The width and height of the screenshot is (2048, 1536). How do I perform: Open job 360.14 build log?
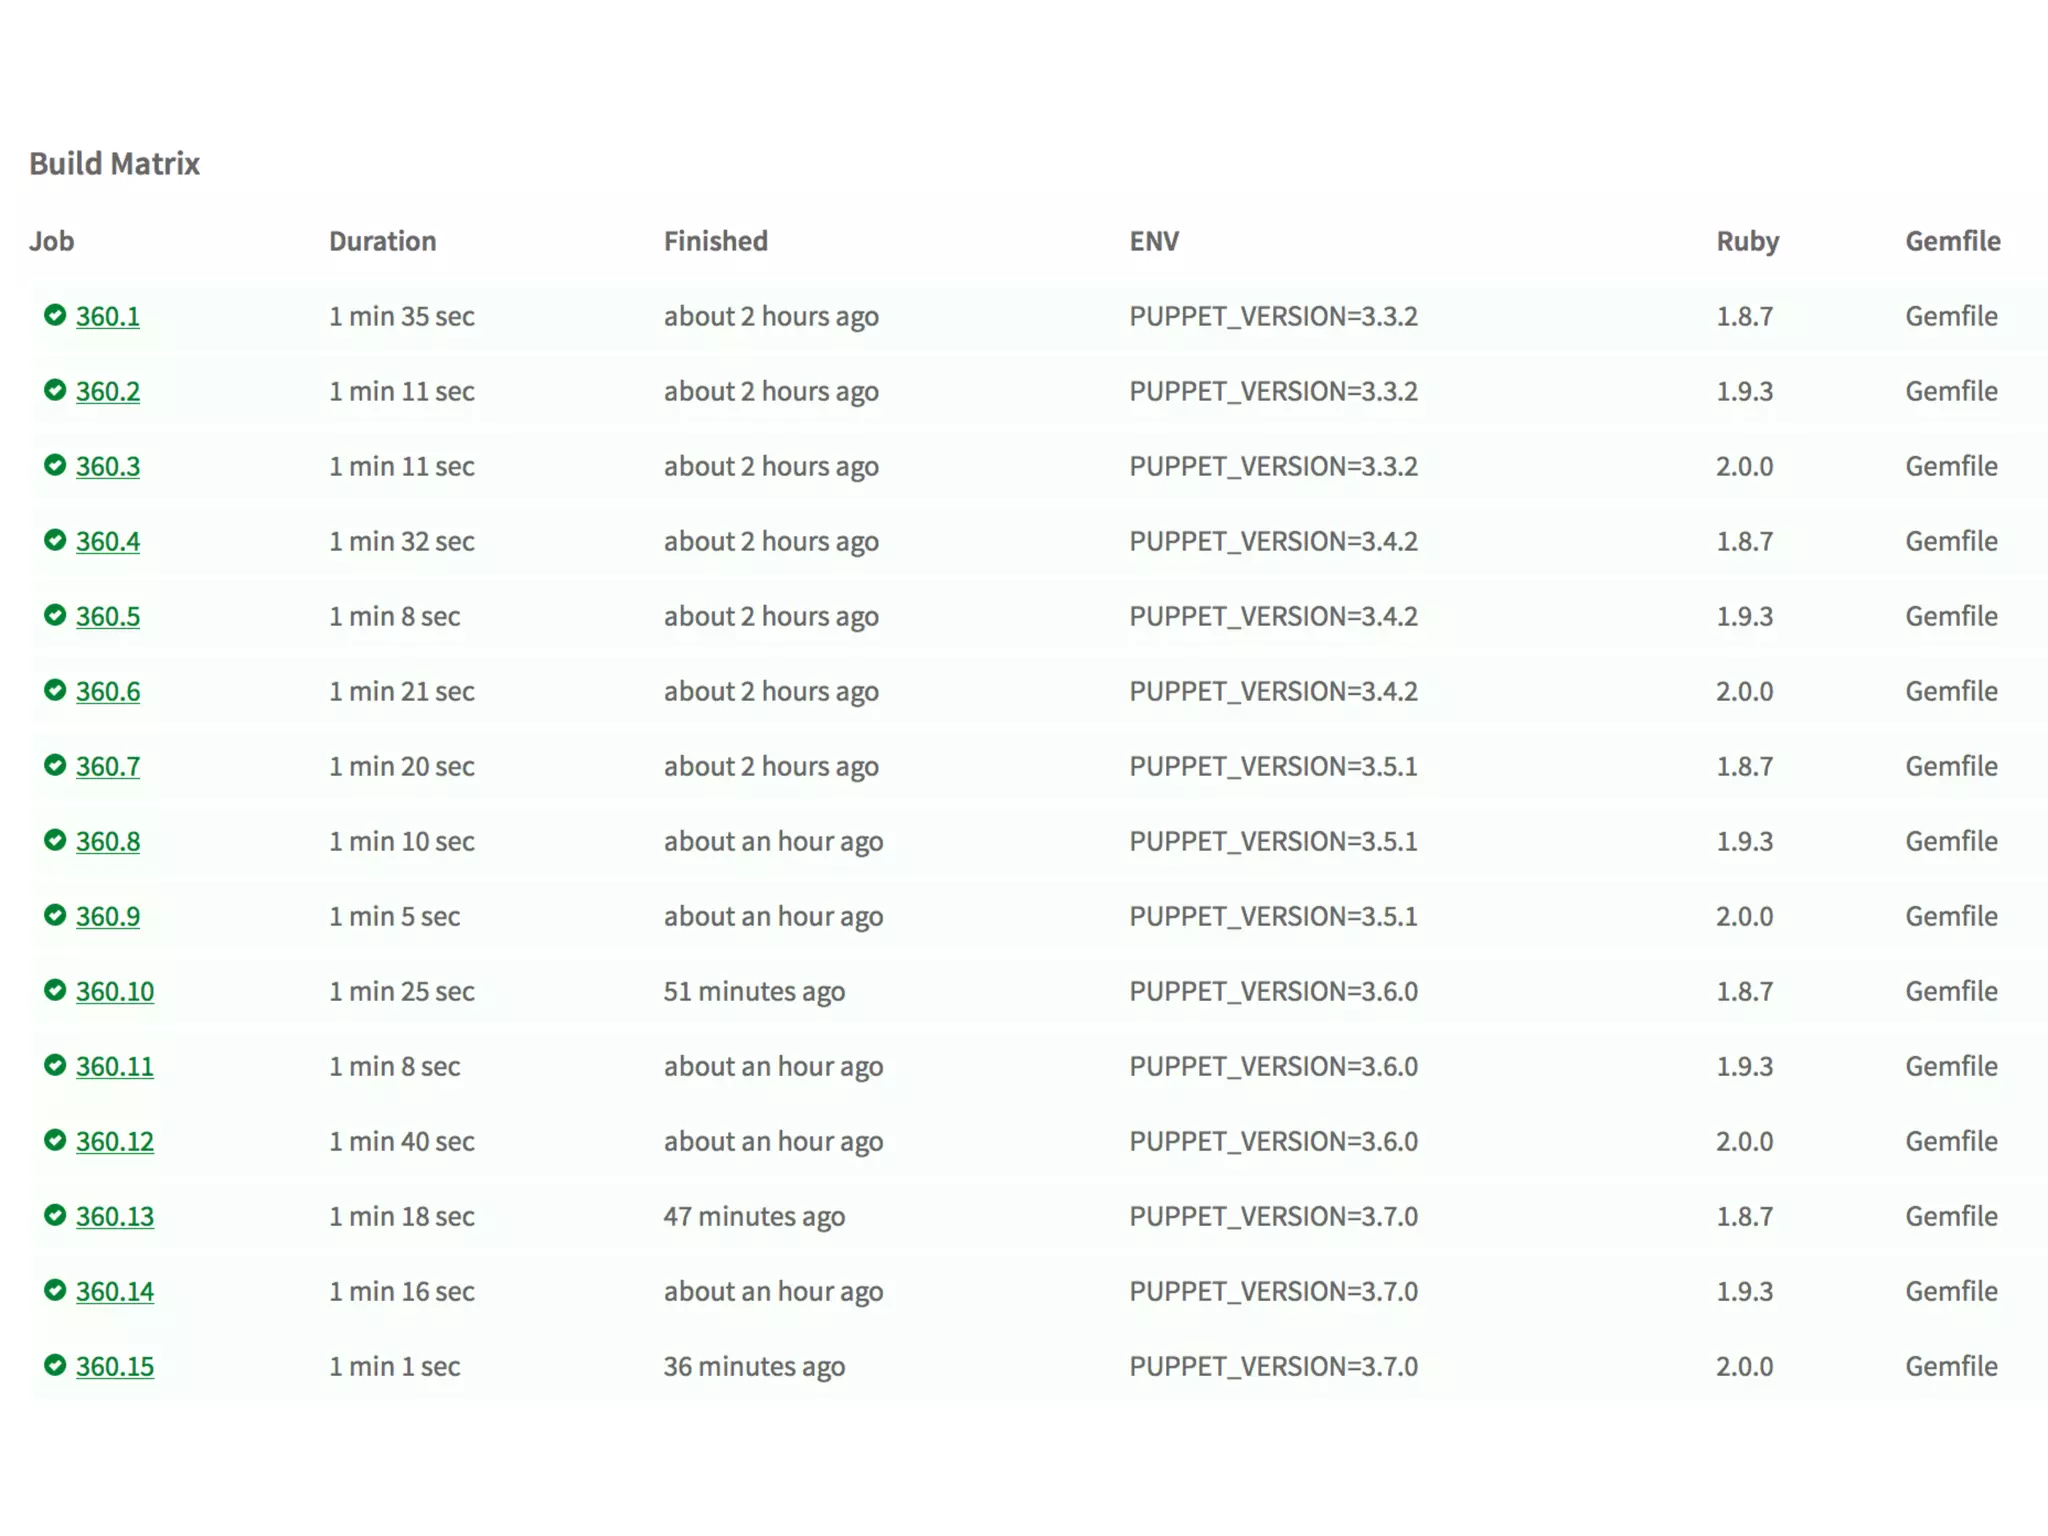(x=115, y=1291)
